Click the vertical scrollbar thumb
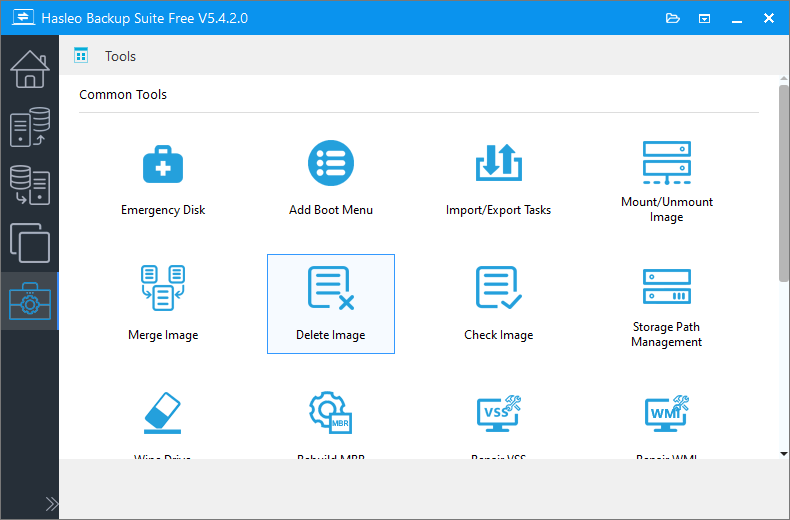Image resolution: width=790 pixels, height=520 pixels. pos(783,183)
